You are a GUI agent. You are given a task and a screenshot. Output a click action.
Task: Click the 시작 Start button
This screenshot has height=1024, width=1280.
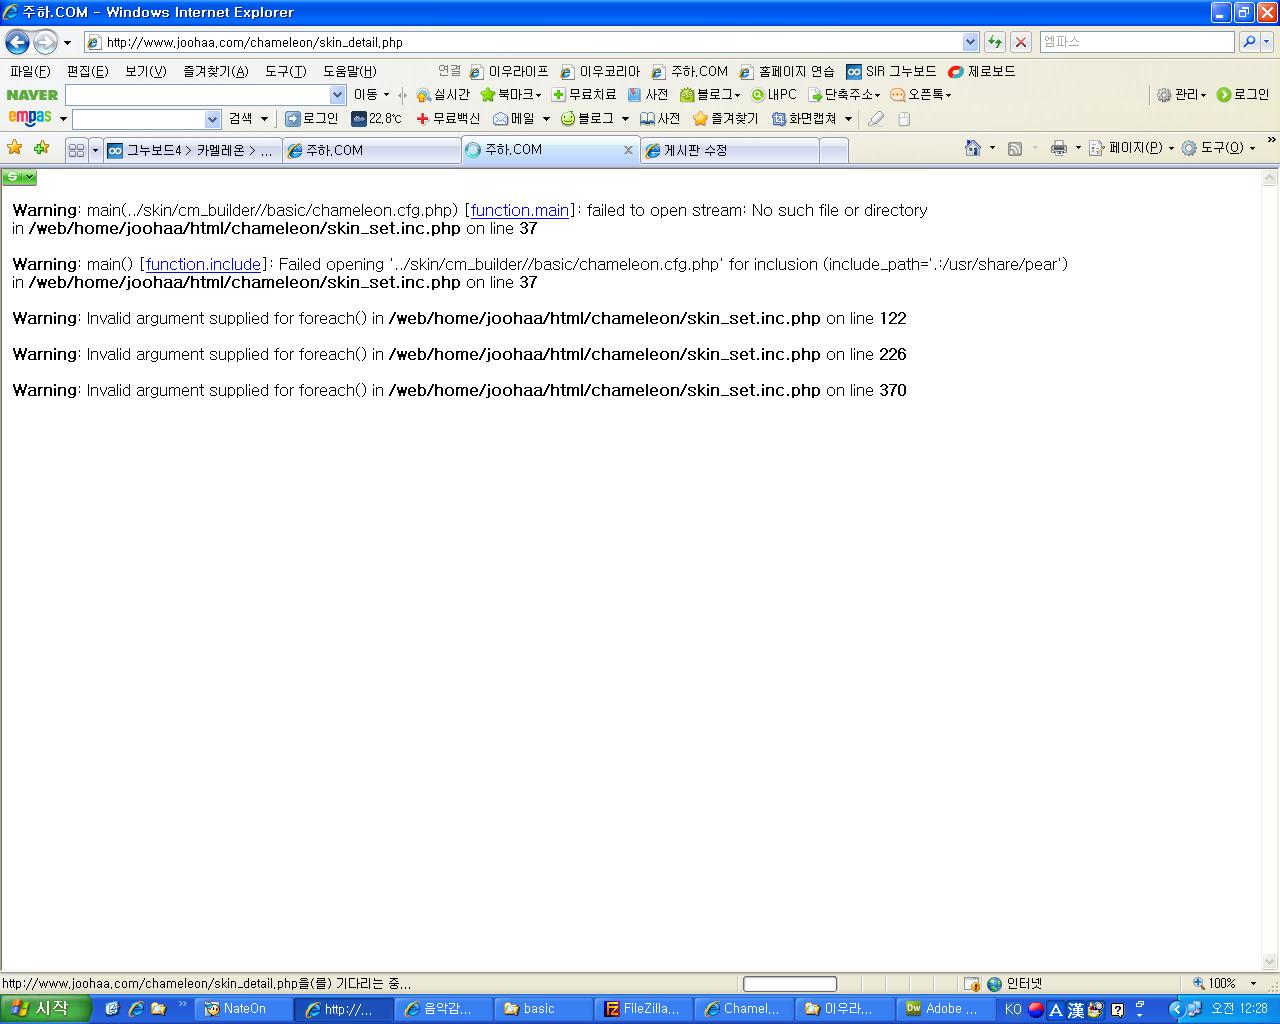click(x=46, y=1008)
